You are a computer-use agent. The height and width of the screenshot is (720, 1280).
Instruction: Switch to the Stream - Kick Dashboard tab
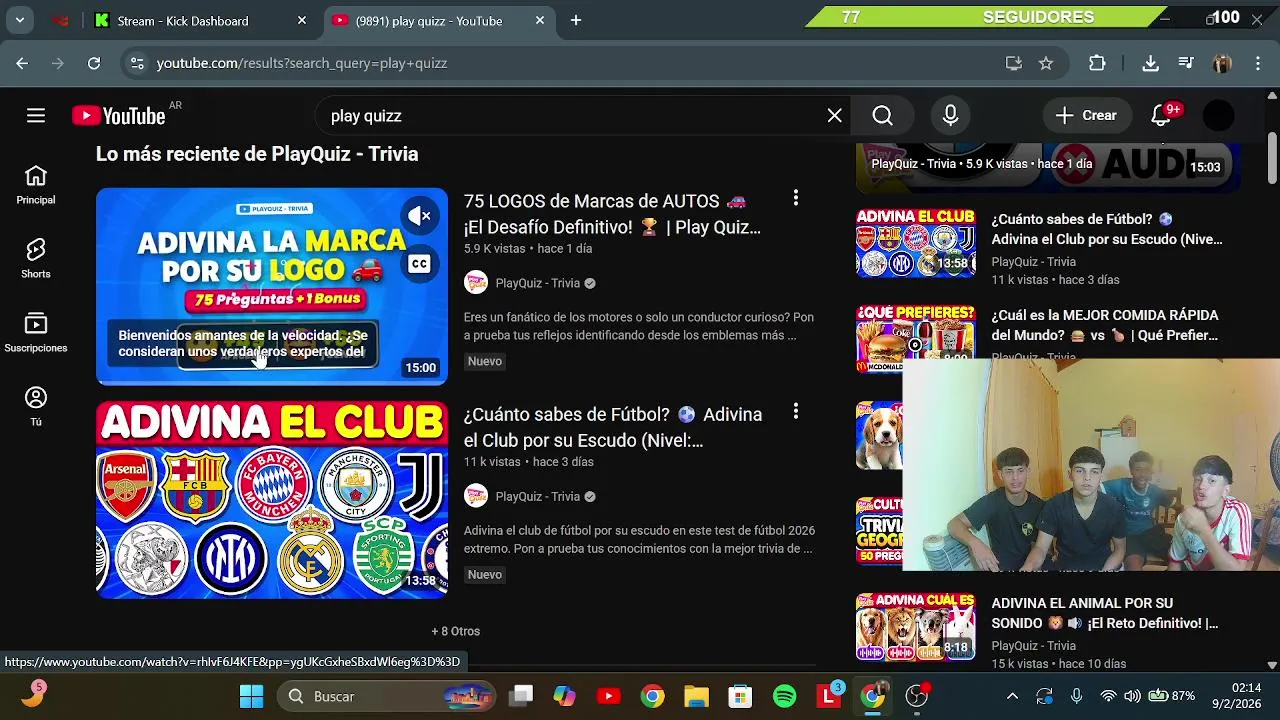200,21
